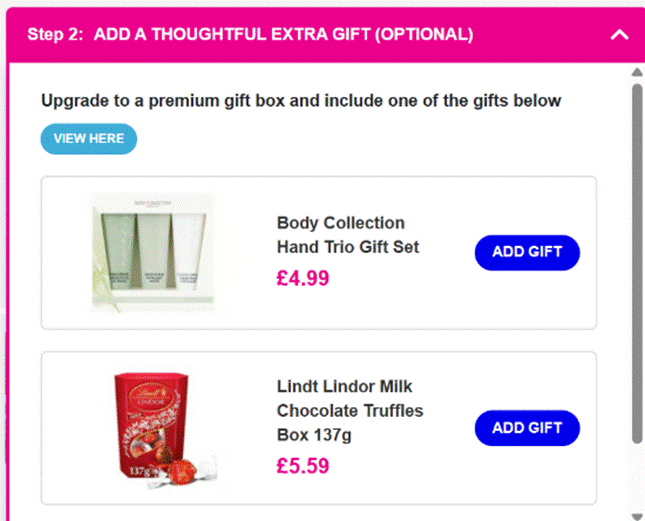Click the scrollbar track below the thumb
This screenshot has height=521, width=645.
click(637, 475)
